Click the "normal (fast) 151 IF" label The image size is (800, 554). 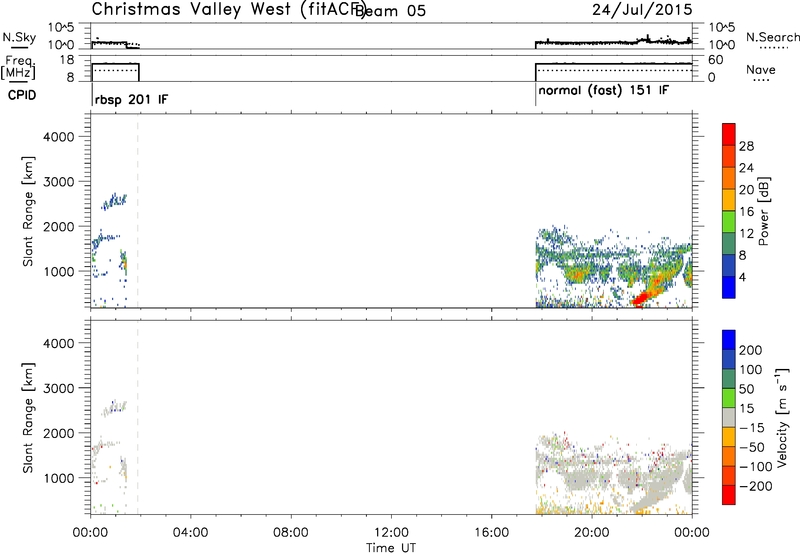(x=604, y=91)
